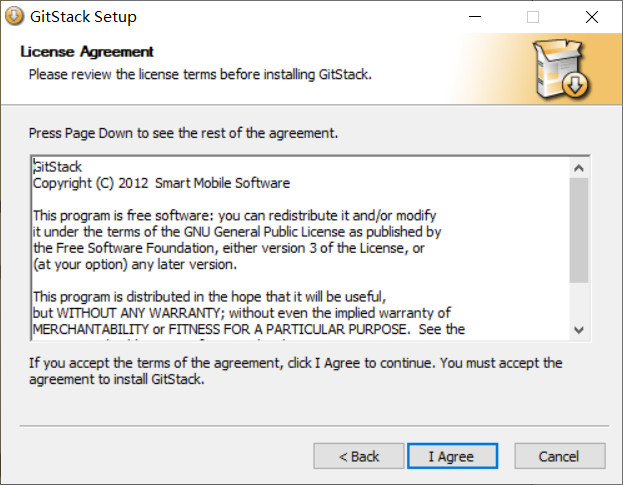Viewport: 623px width, 485px height.
Task: Cancel the GitStack installation
Action: (x=559, y=456)
